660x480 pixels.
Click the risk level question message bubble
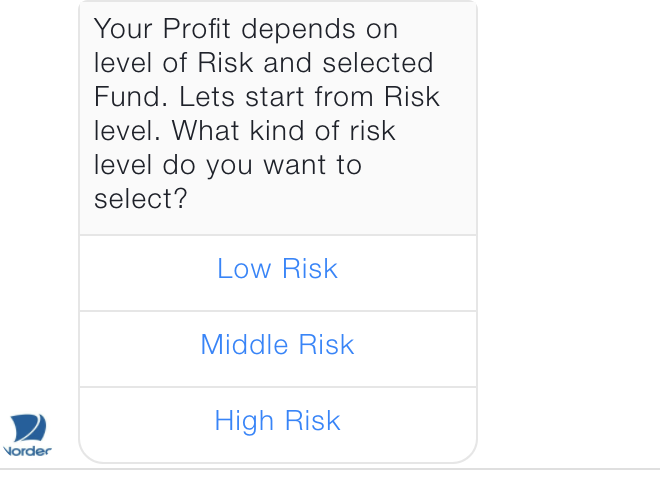(277, 115)
